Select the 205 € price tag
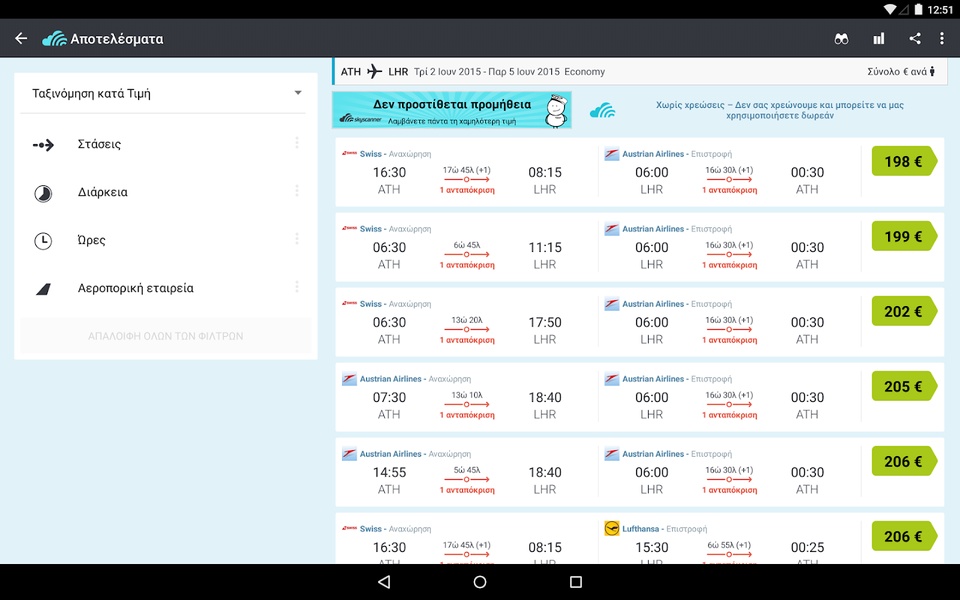 point(904,386)
